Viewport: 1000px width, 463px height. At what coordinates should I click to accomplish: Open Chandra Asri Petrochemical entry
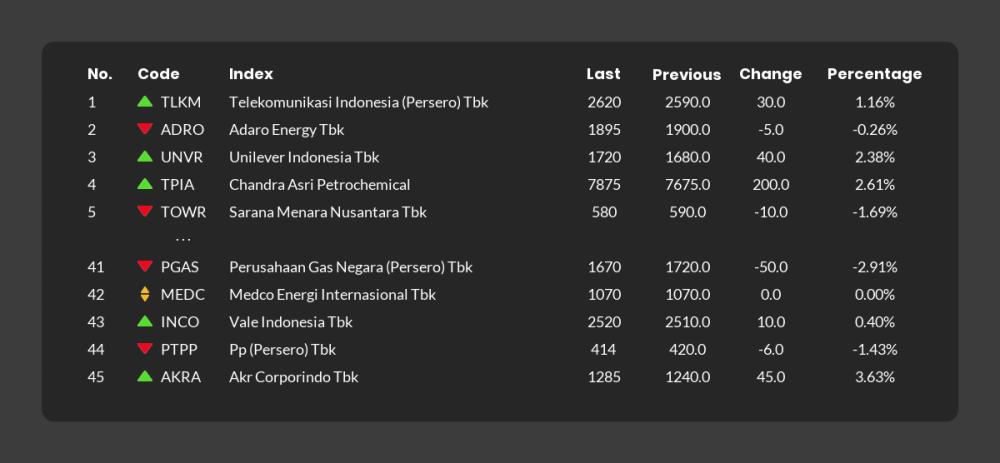(319, 185)
